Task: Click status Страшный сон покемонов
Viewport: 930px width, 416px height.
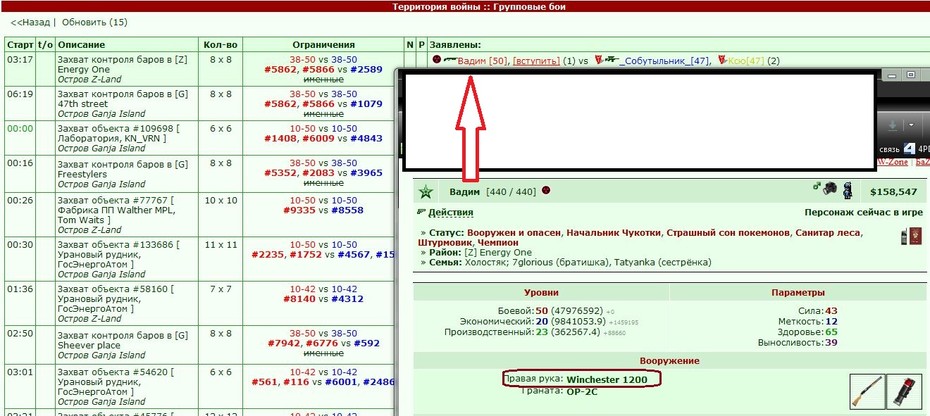Action: (728, 233)
